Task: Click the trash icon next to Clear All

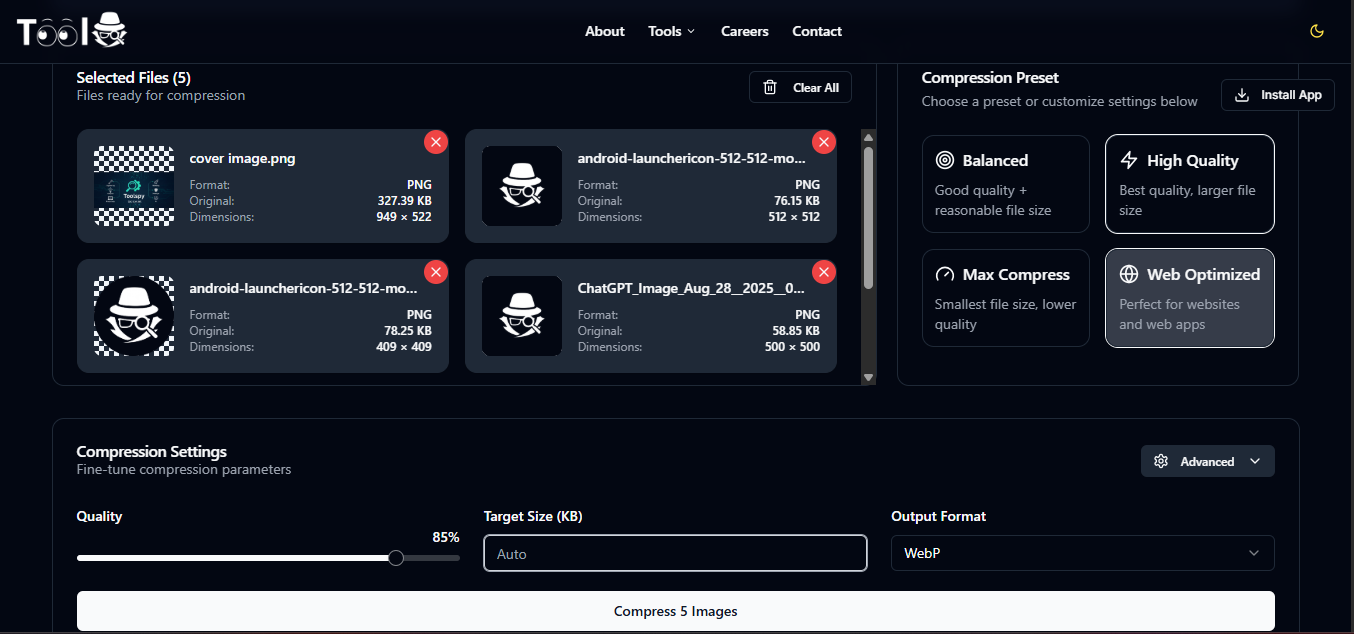Action: (769, 87)
